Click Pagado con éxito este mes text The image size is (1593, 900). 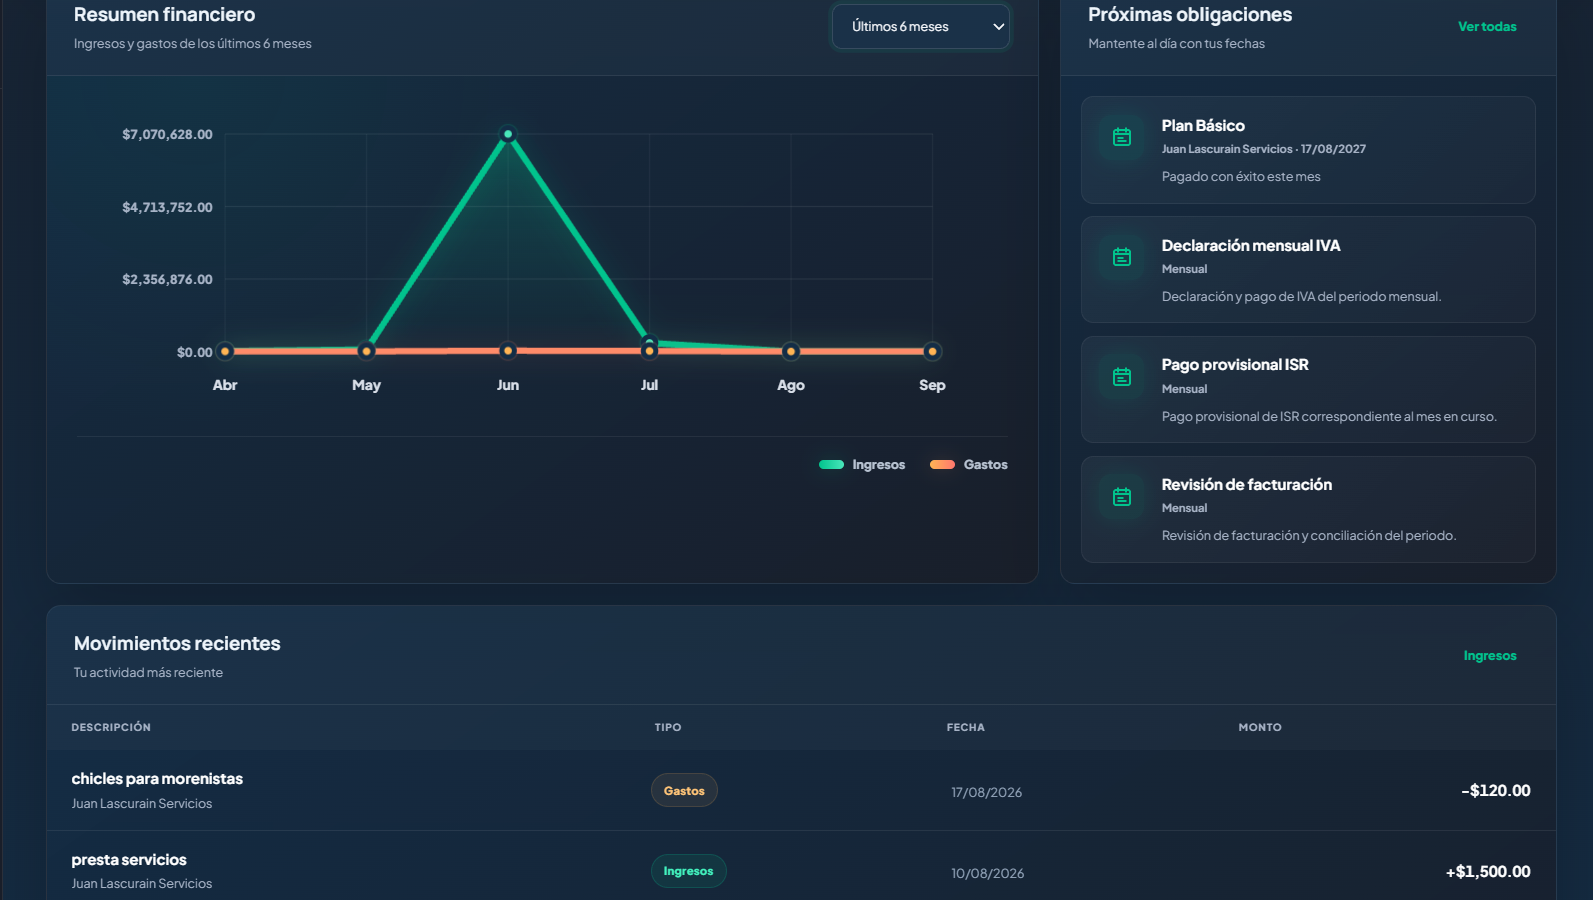[1241, 176]
